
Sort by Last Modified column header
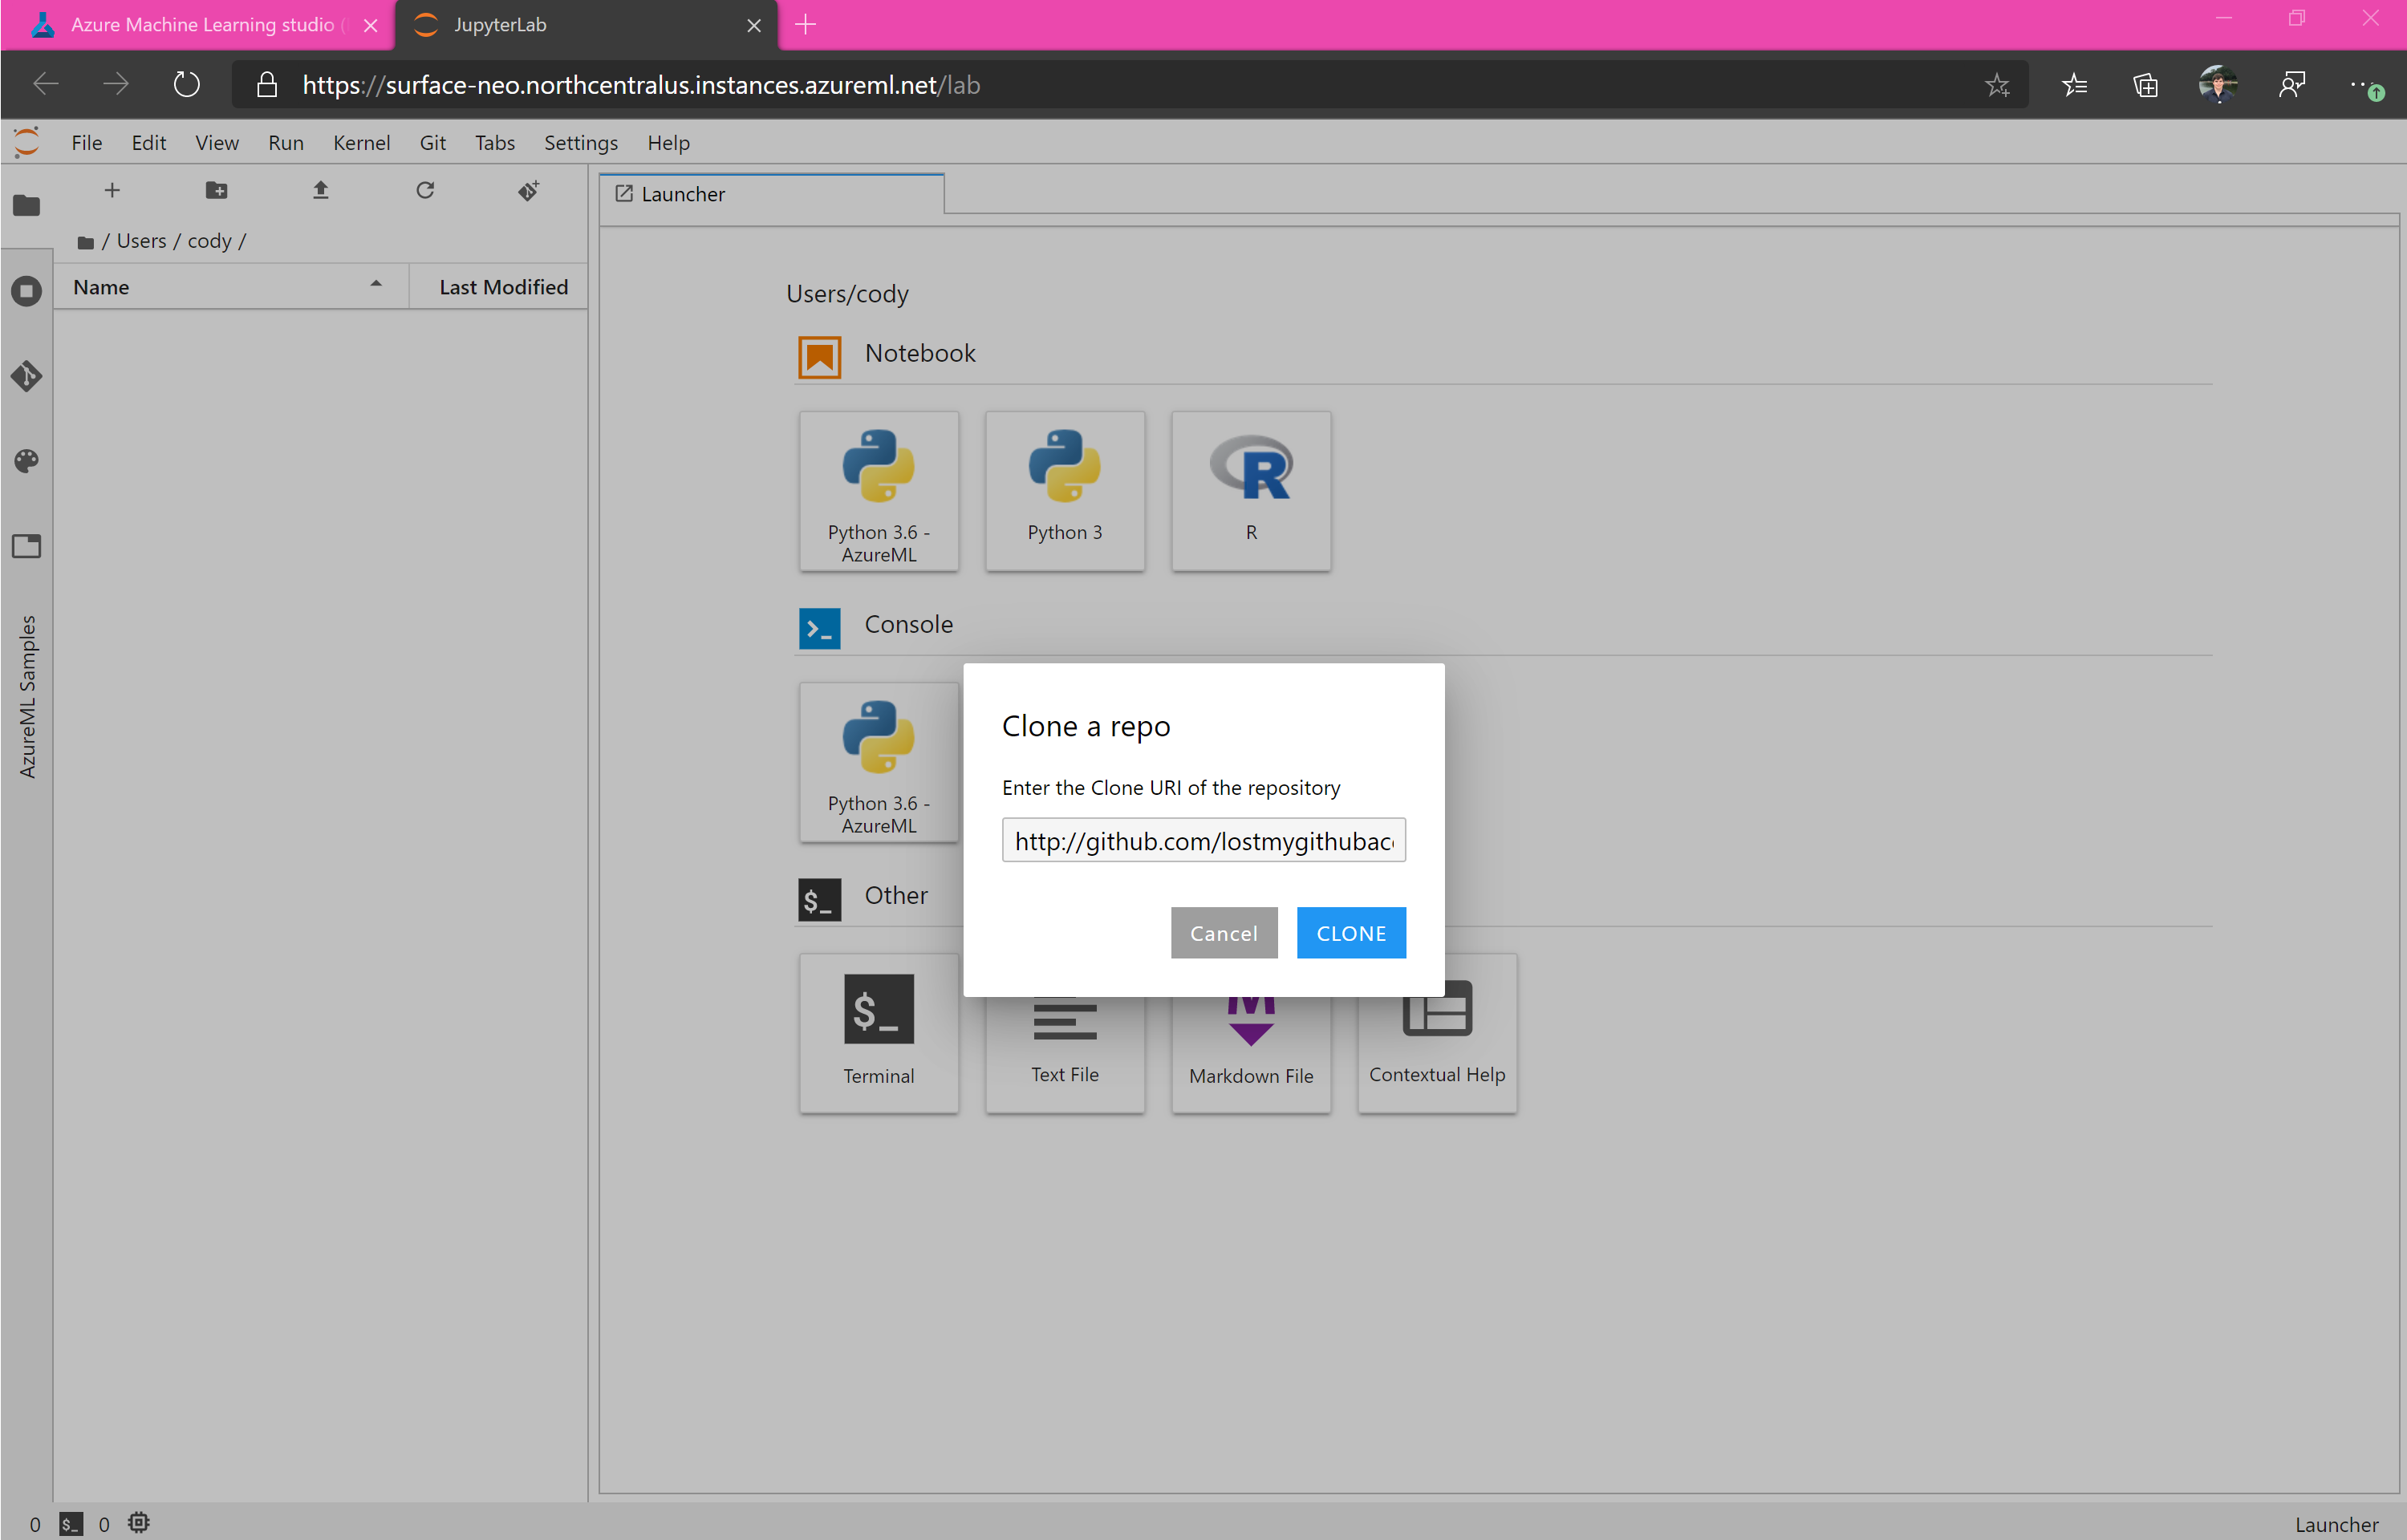click(x=502, y=287)
